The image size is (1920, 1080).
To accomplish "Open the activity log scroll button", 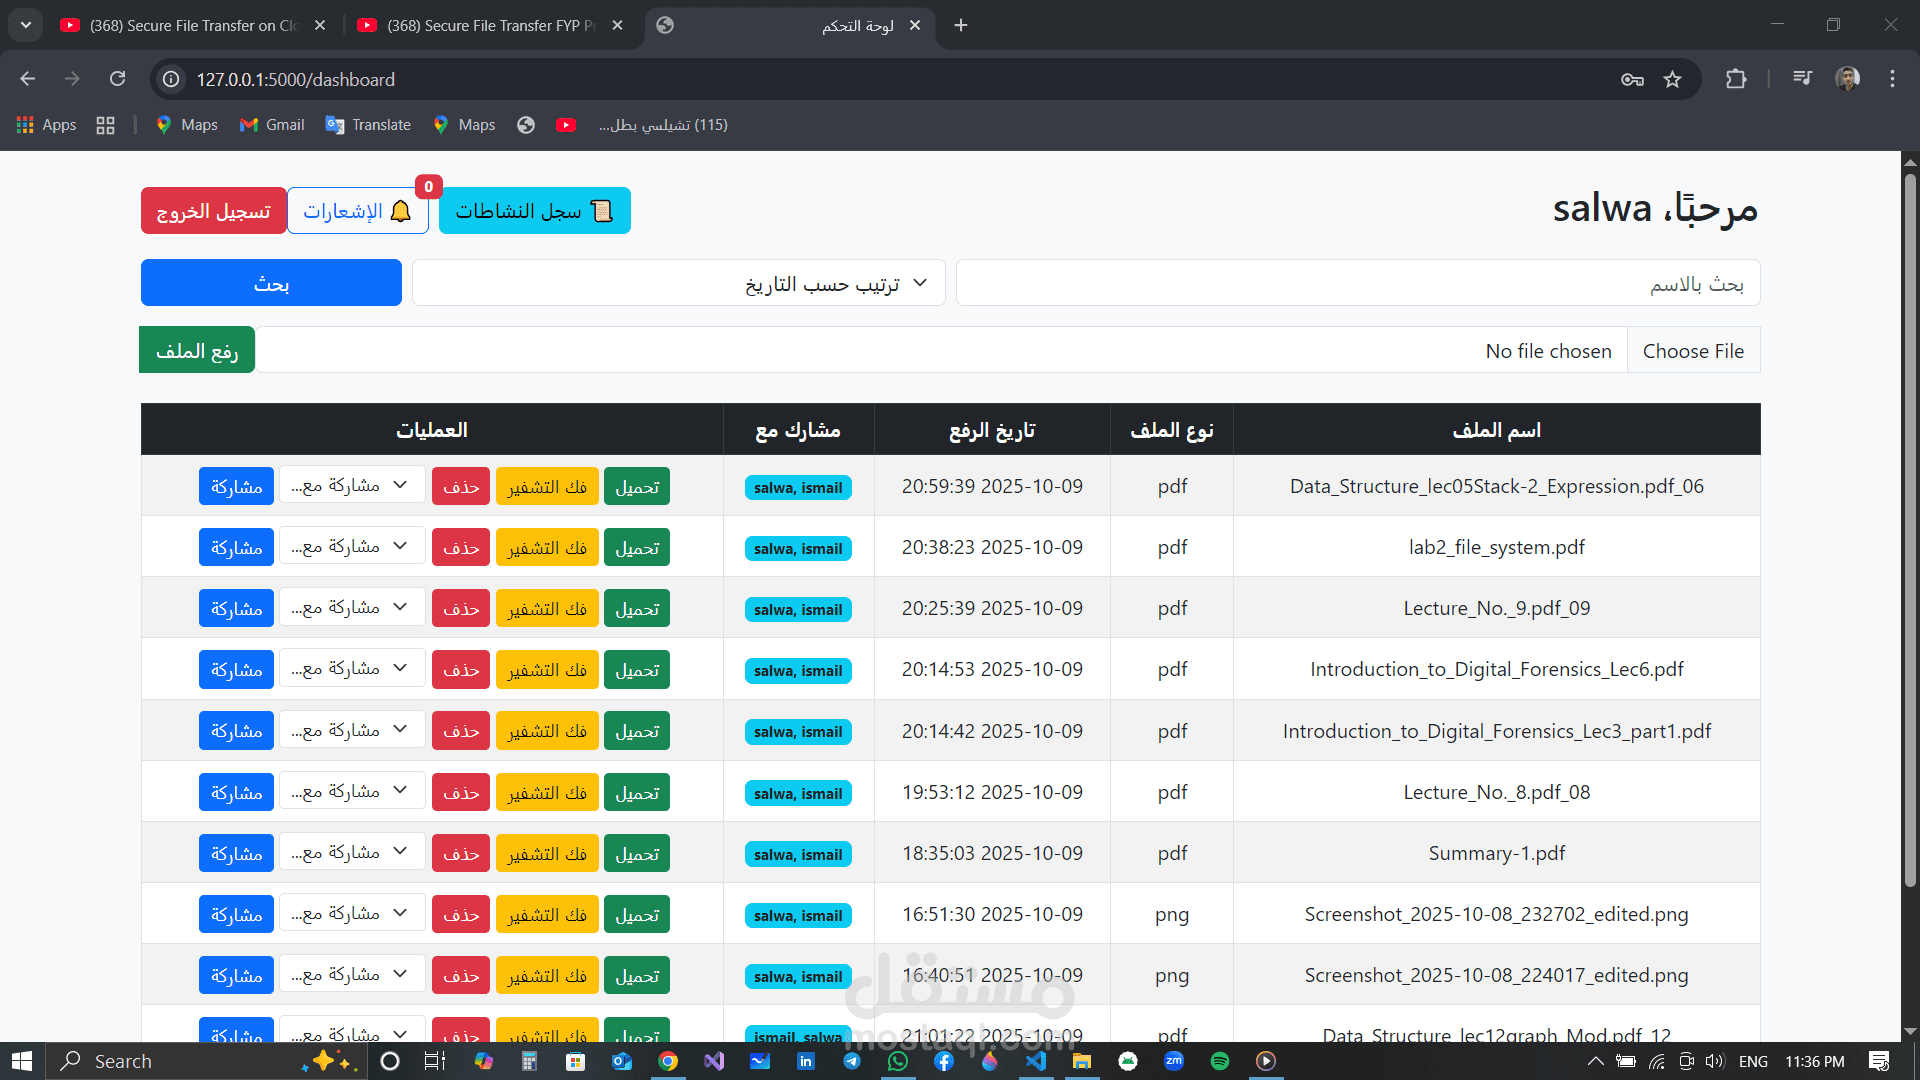I will coord(534,211).
